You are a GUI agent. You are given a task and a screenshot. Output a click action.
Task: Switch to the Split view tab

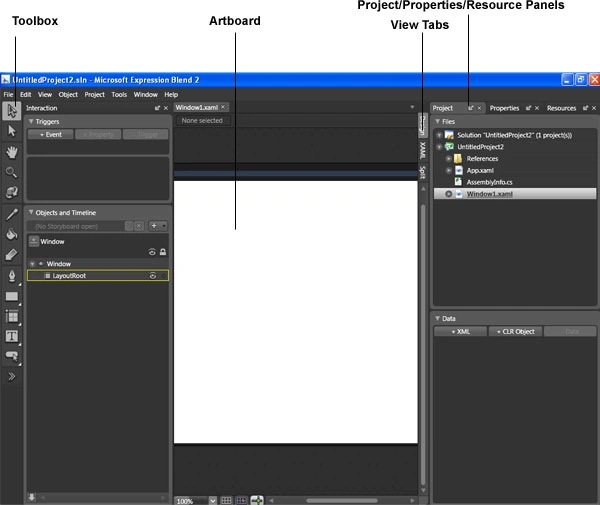pos(422,172)
